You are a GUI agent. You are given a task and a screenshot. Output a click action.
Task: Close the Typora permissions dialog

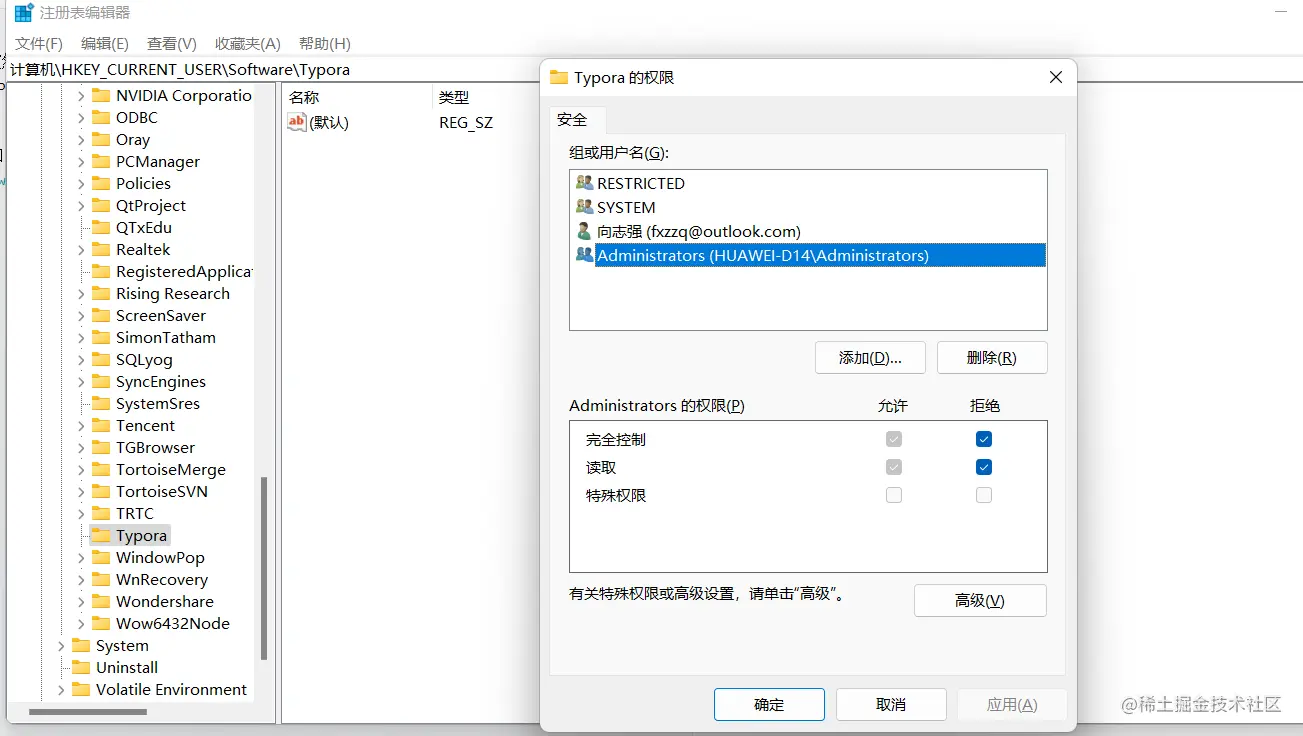point(1055,77)
